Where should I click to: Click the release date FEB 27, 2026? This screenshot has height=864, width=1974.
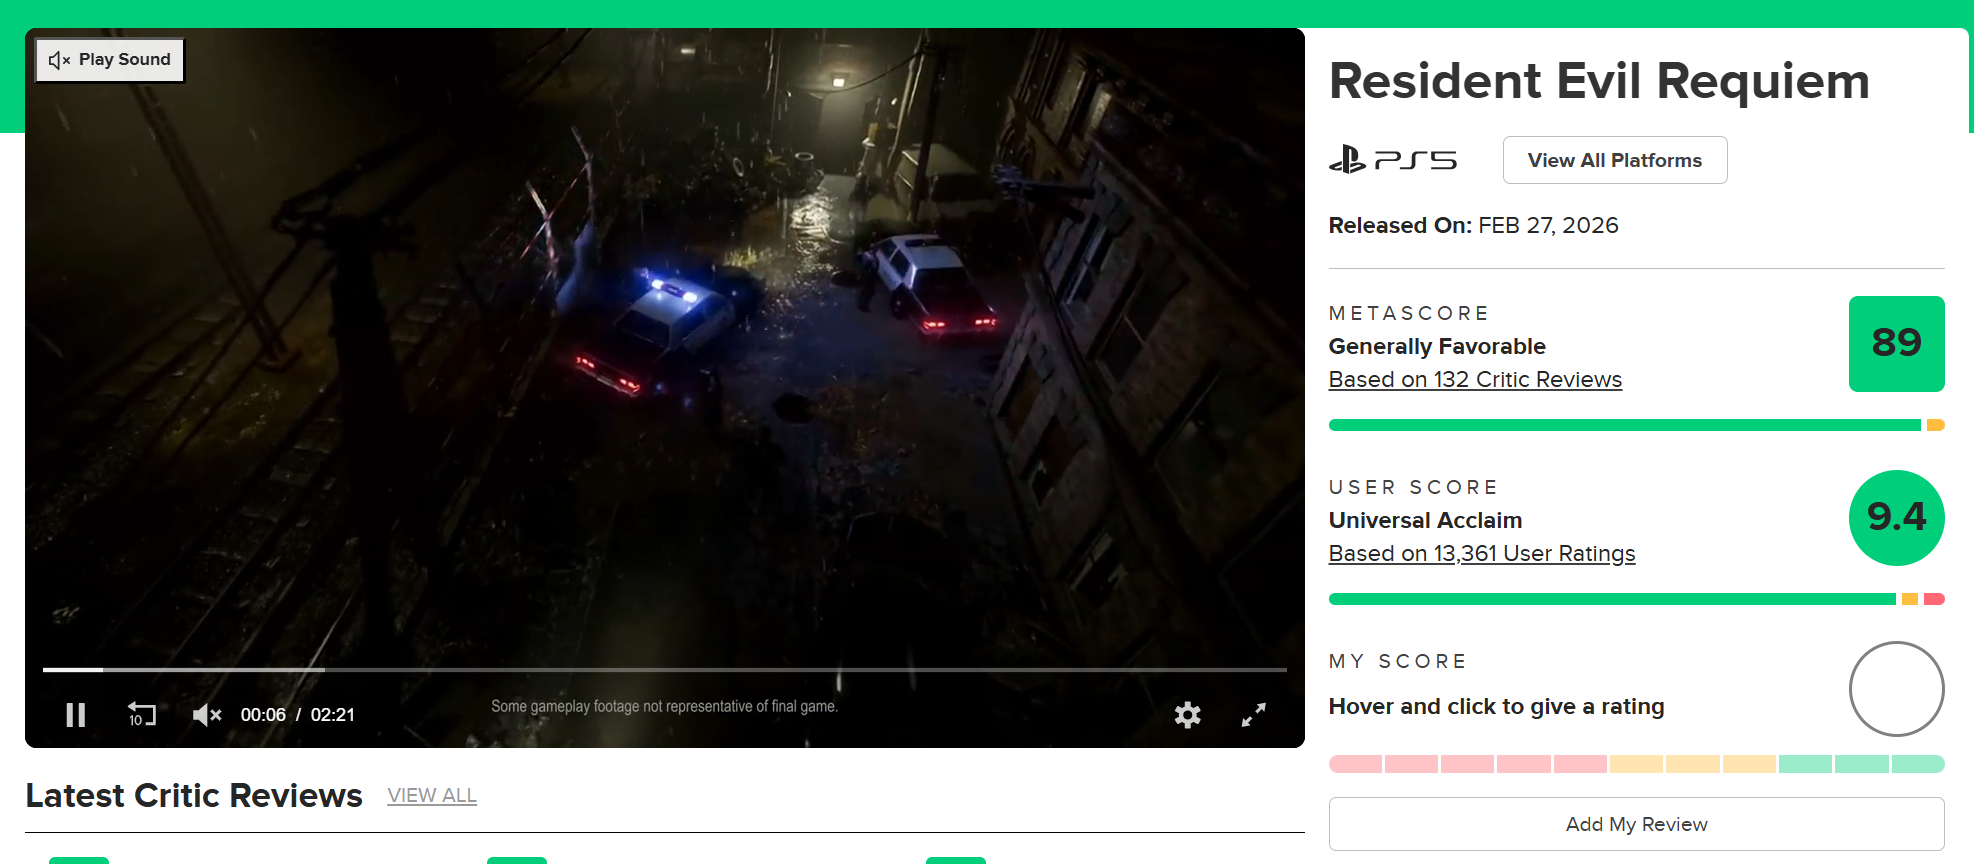tap(1548, 226)
